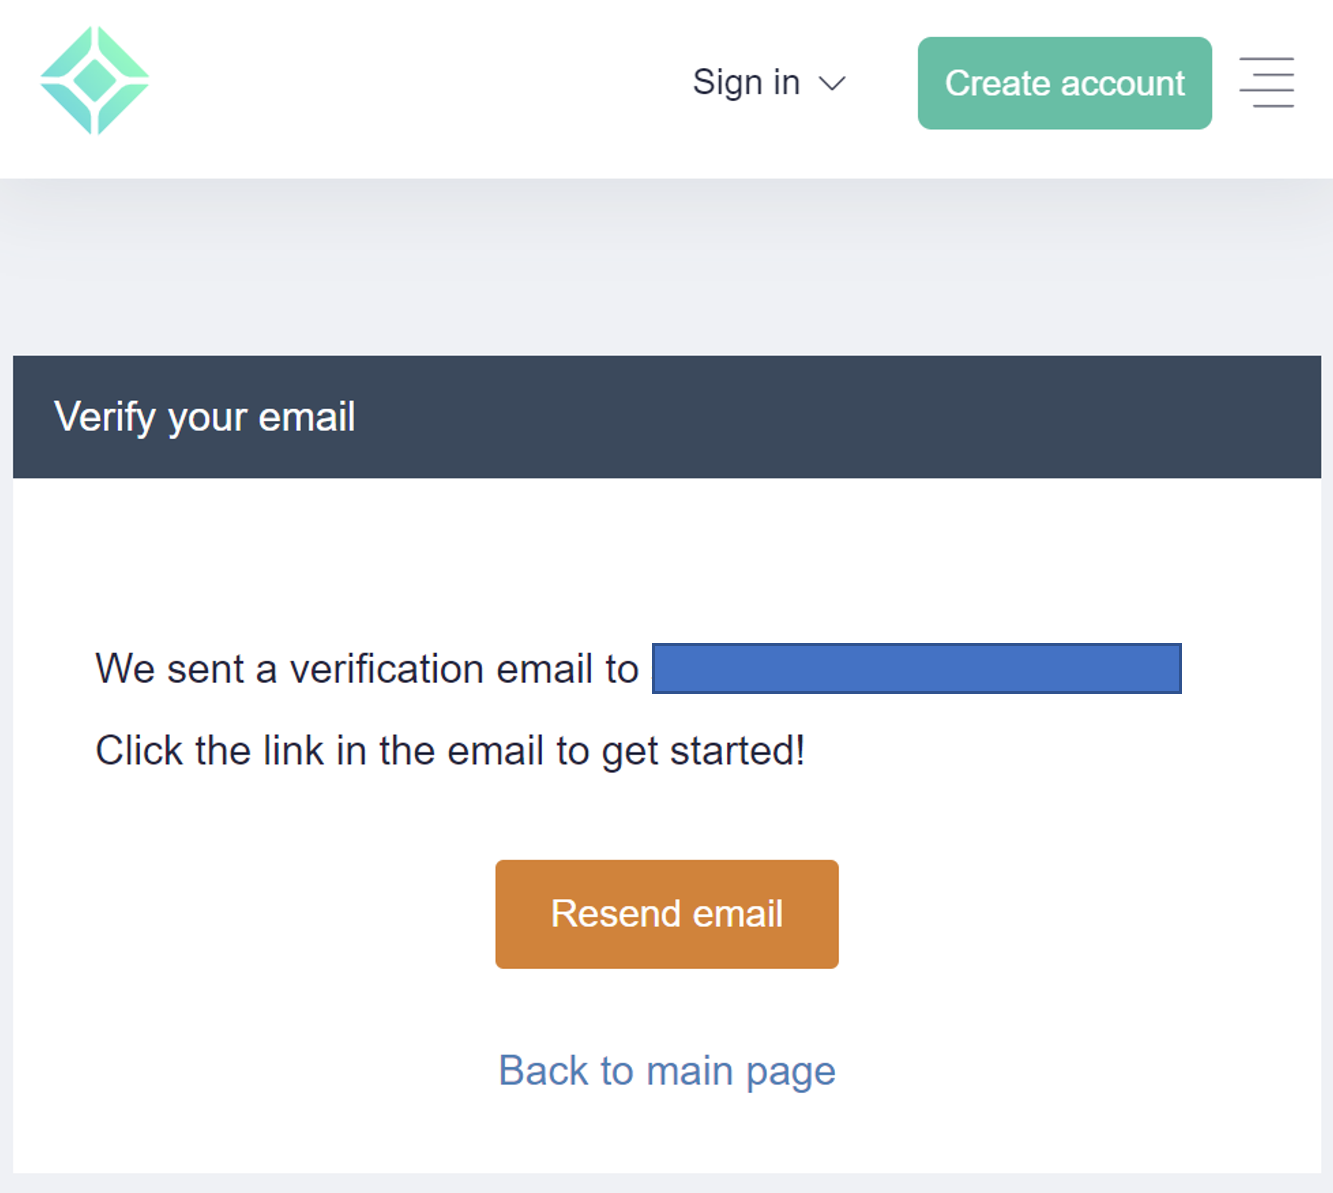Request another verification email with Resend email

(667, 914)
